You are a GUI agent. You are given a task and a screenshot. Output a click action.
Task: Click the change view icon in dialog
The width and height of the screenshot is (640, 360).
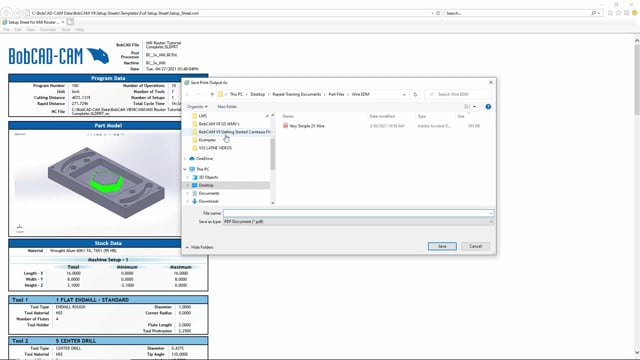click(467, 107)
